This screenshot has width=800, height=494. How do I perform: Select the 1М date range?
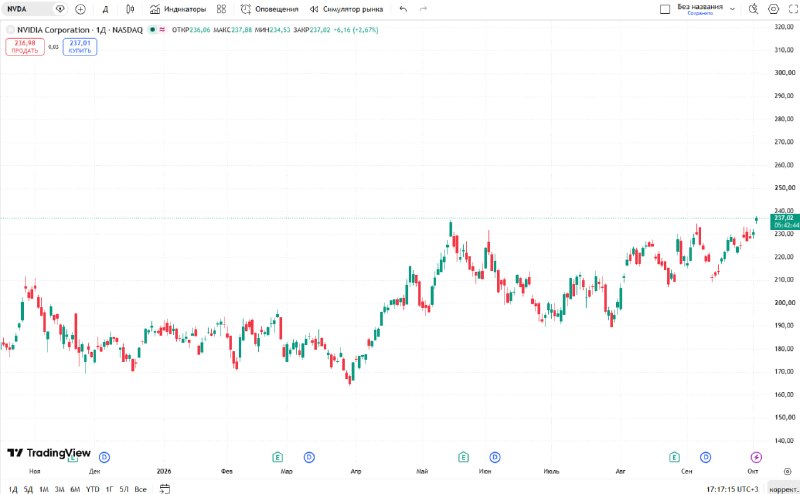[x=44, y=489]
